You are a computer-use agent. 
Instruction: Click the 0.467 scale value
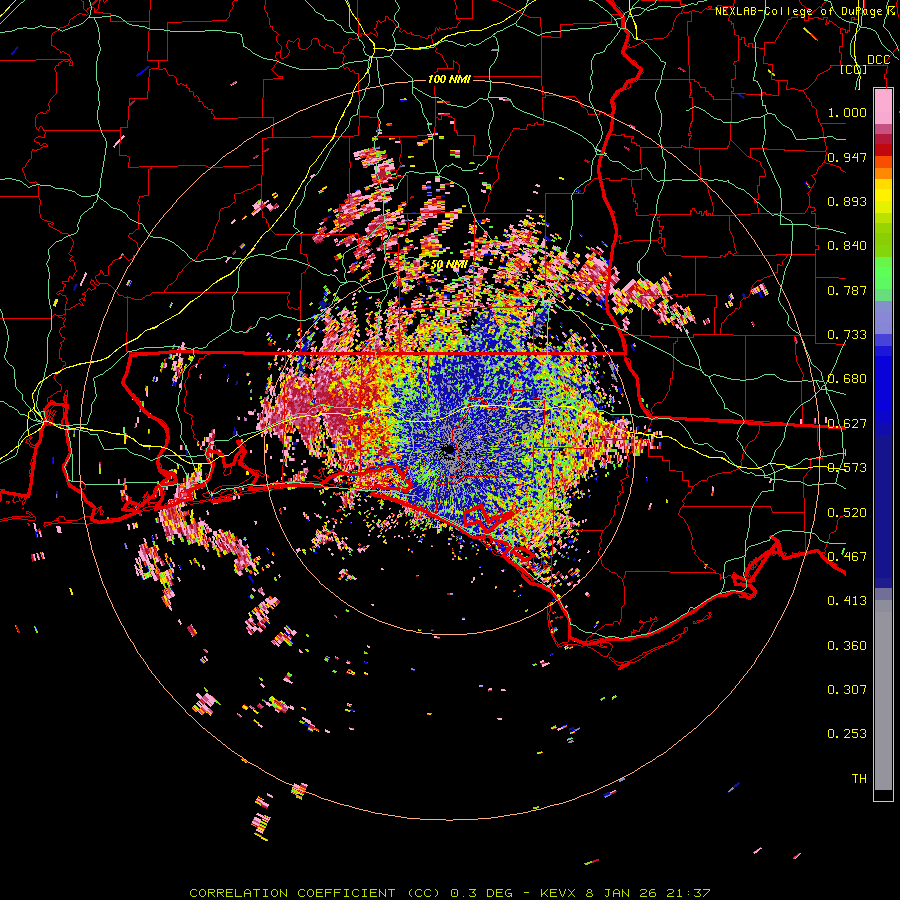[x=847, y=557]
